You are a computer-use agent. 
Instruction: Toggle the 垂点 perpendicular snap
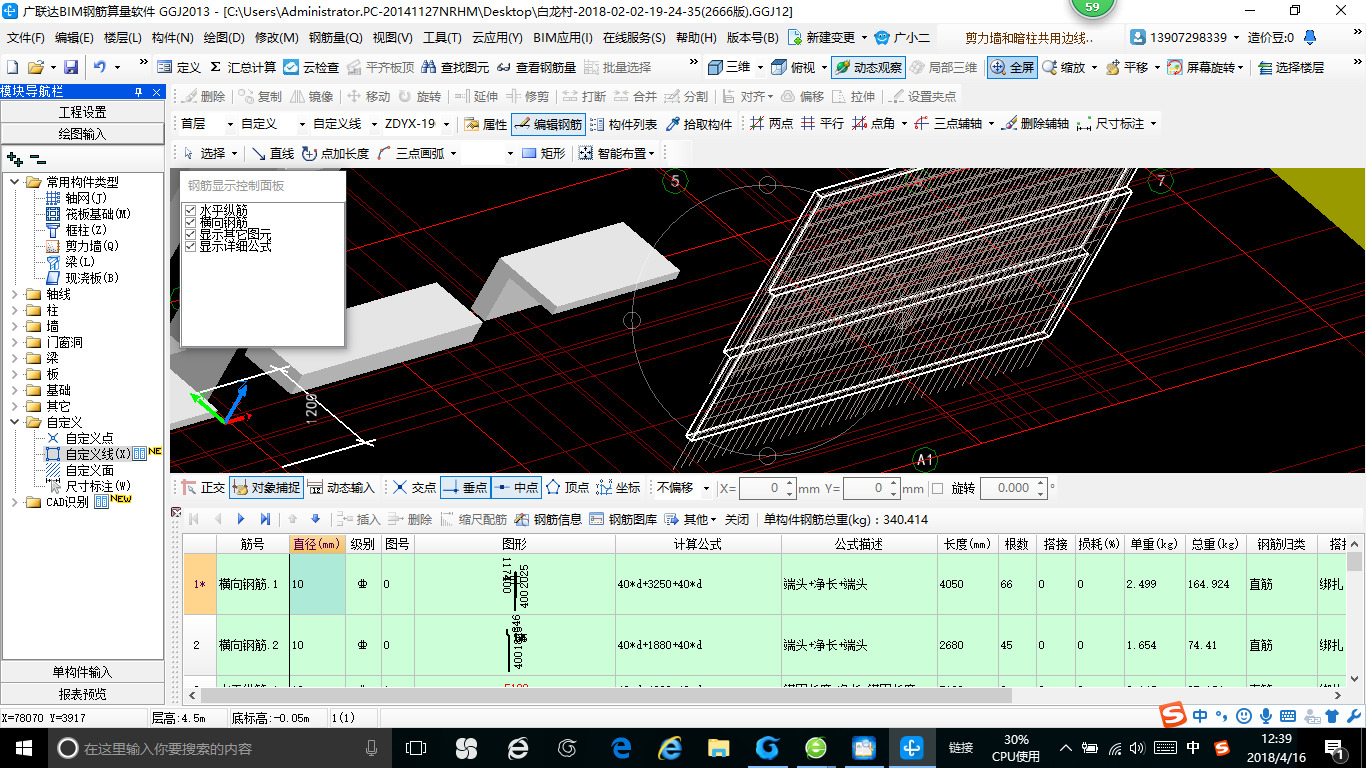pos(465,487)
